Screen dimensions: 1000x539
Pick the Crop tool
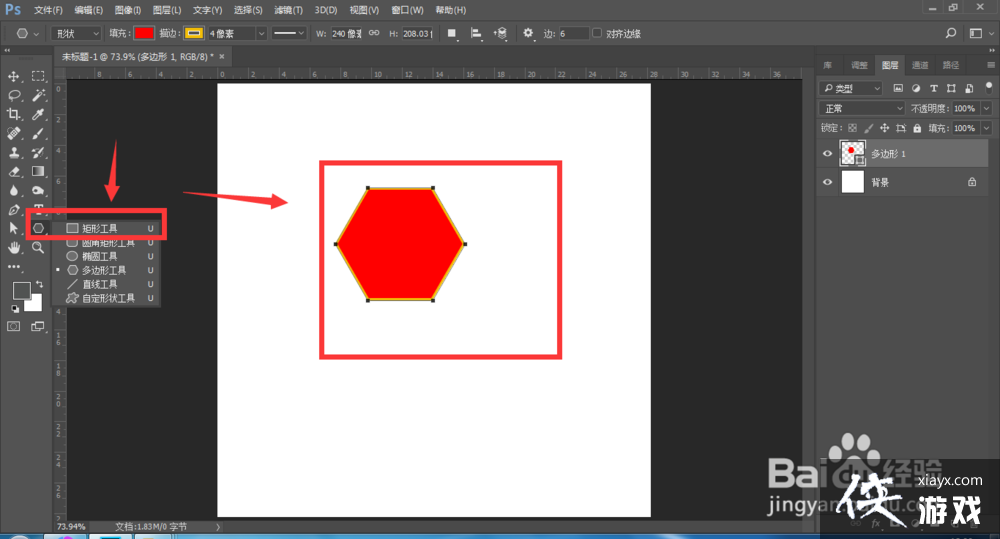point(15,114)
